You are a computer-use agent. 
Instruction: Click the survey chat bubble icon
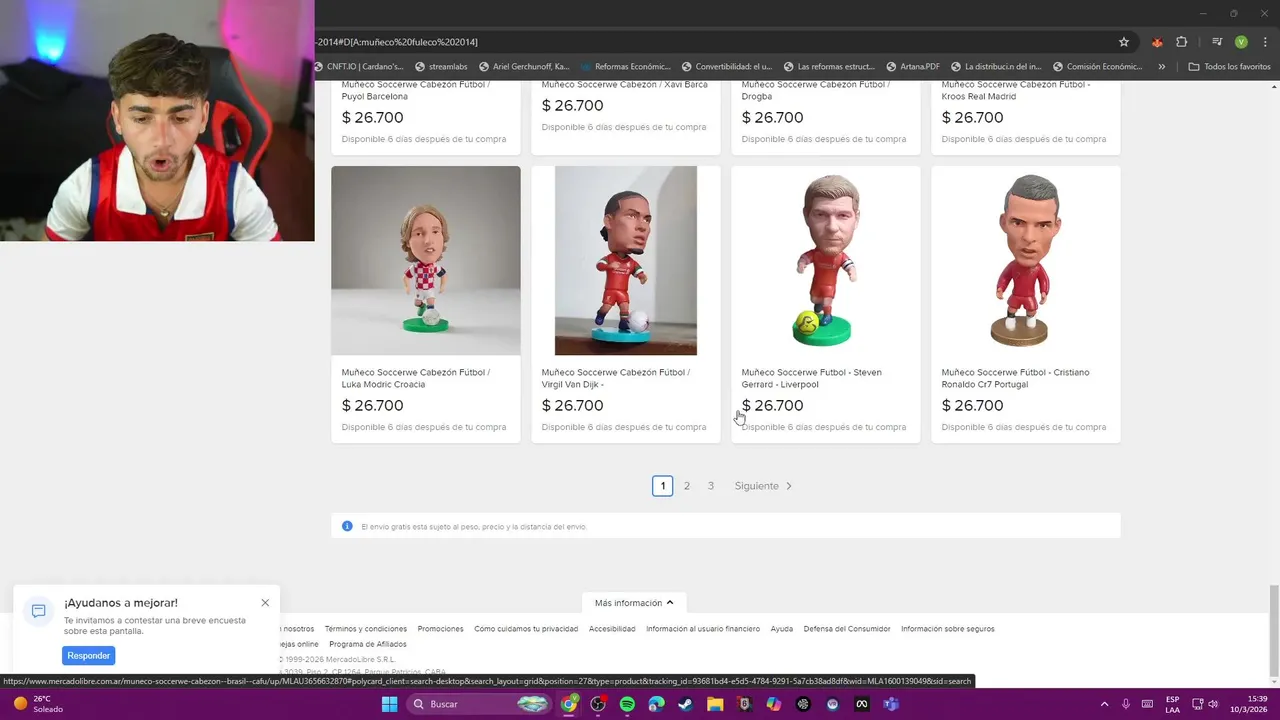pyautogui.click(x=39, y=611)
